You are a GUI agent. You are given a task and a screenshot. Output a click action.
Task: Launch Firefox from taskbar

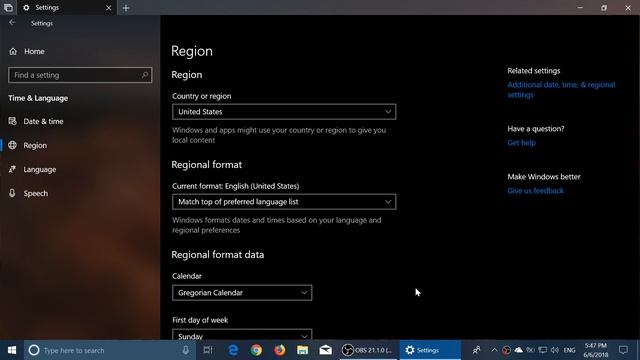tap(280, 350)
